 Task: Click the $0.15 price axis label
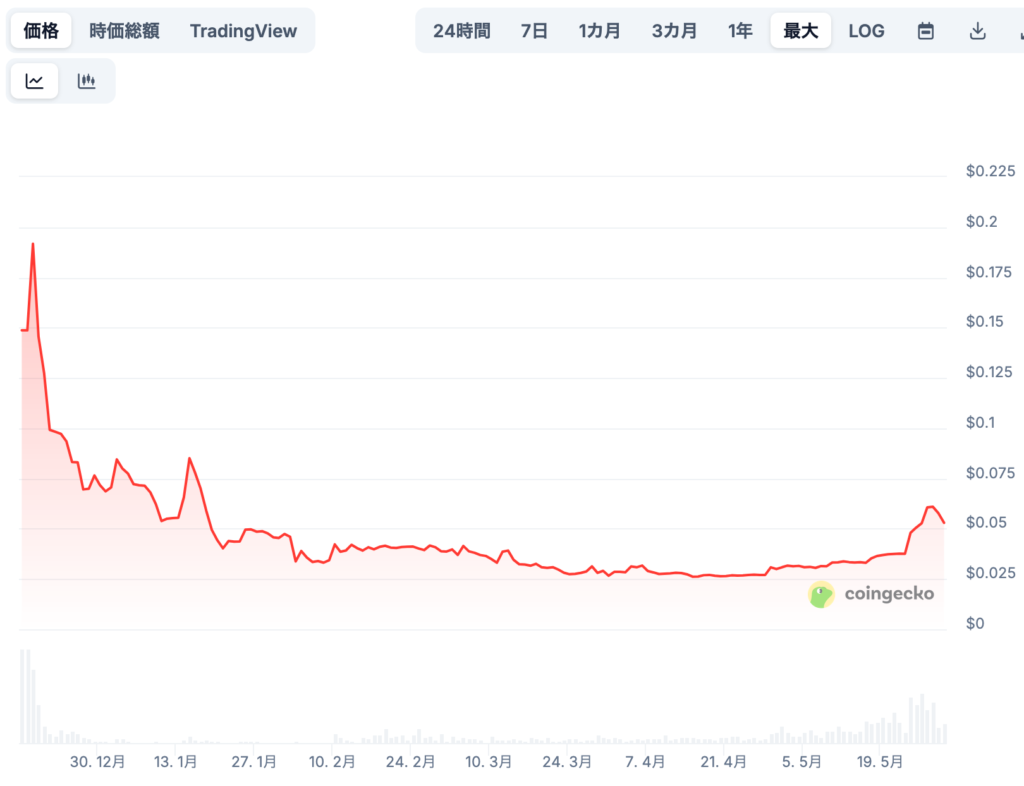(x=984, y=322)
